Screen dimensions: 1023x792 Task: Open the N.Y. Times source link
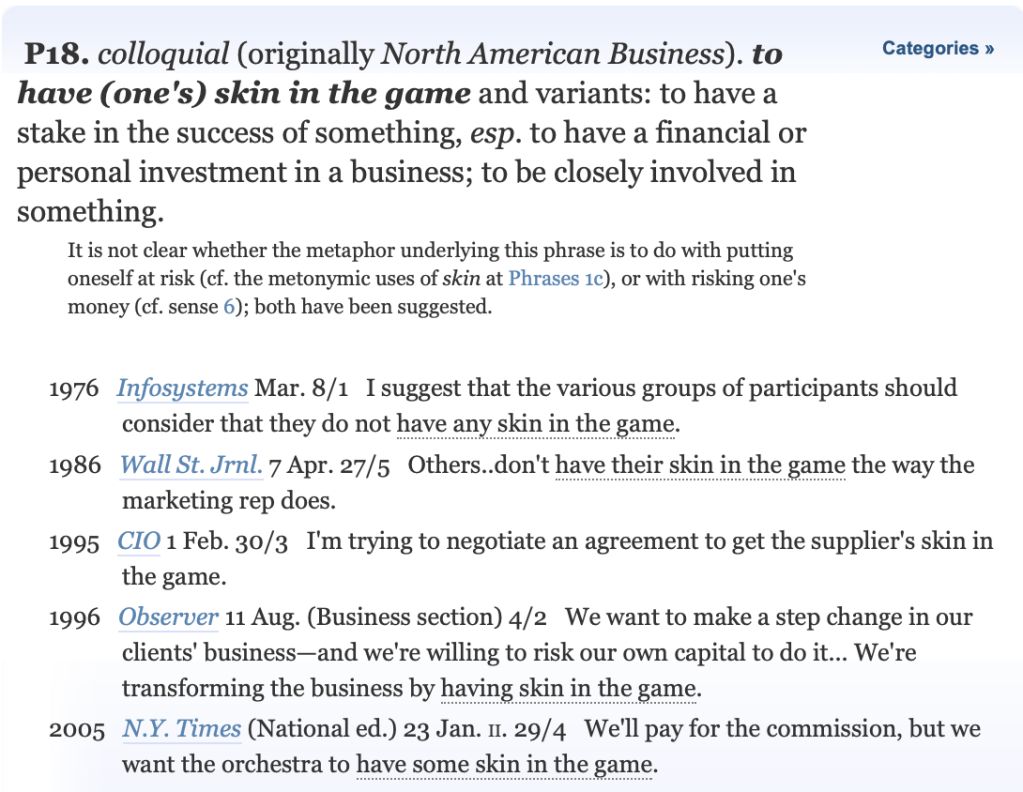(181, 730)
